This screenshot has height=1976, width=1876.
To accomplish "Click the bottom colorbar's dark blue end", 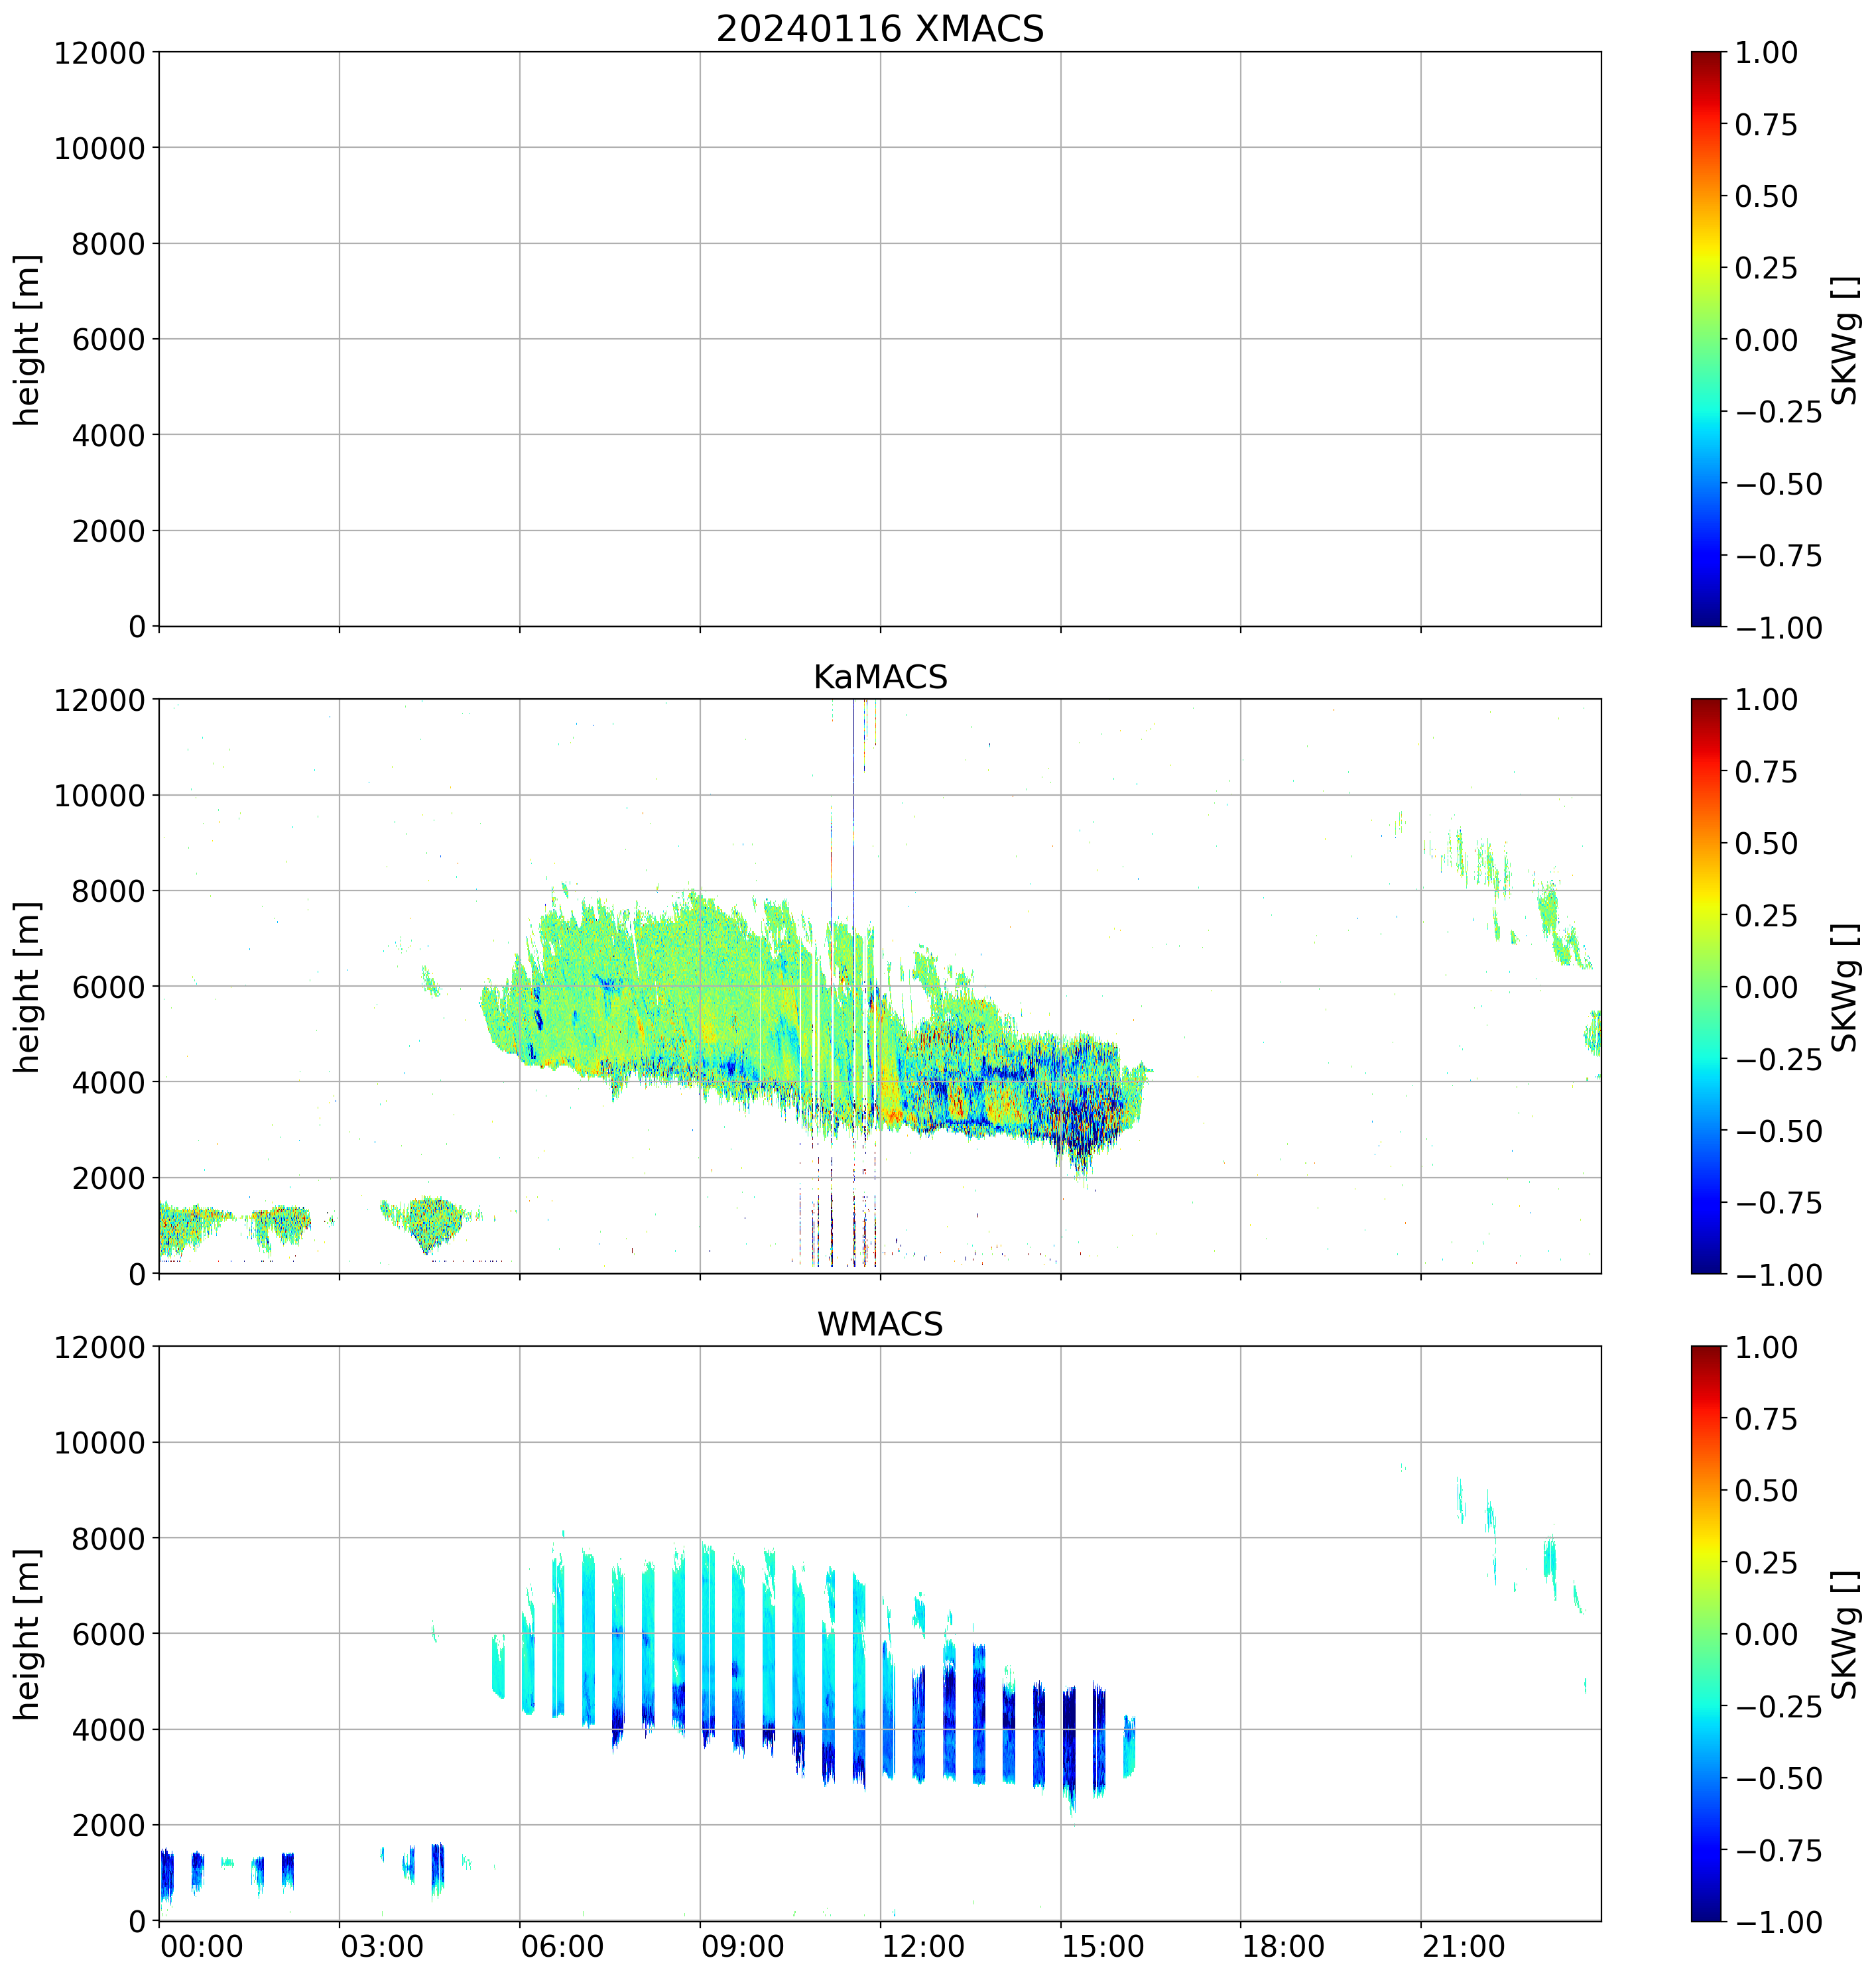I will (1706, 1911).
